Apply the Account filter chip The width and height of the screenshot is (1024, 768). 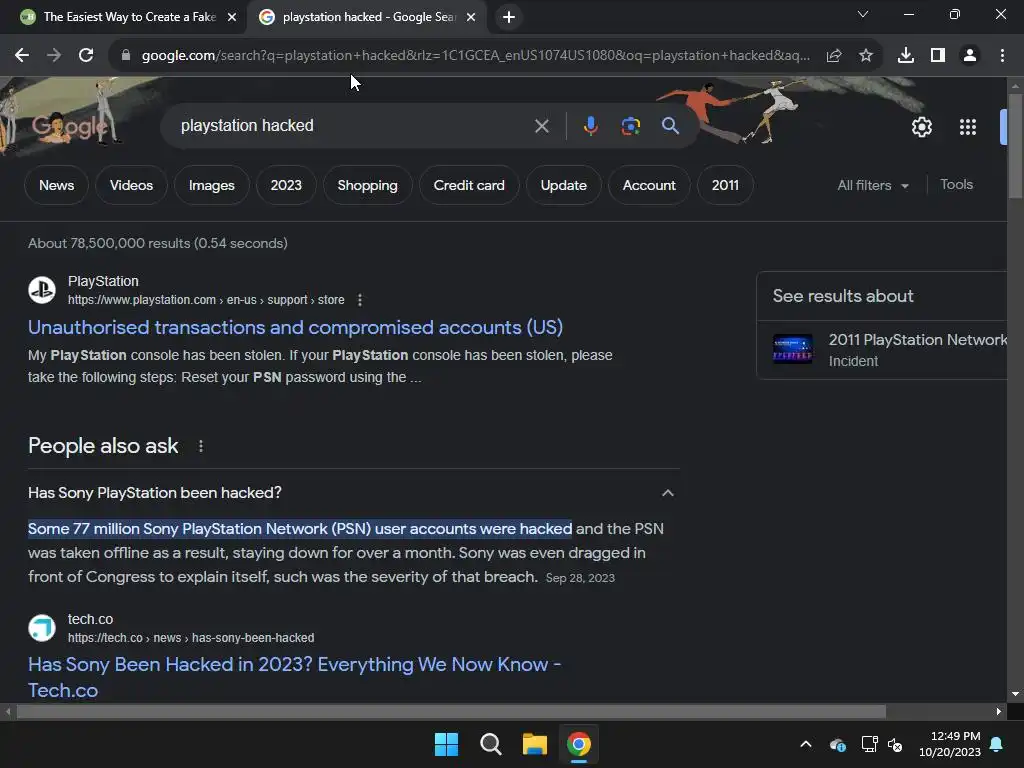pyautogui.click(x=649, y=185)
